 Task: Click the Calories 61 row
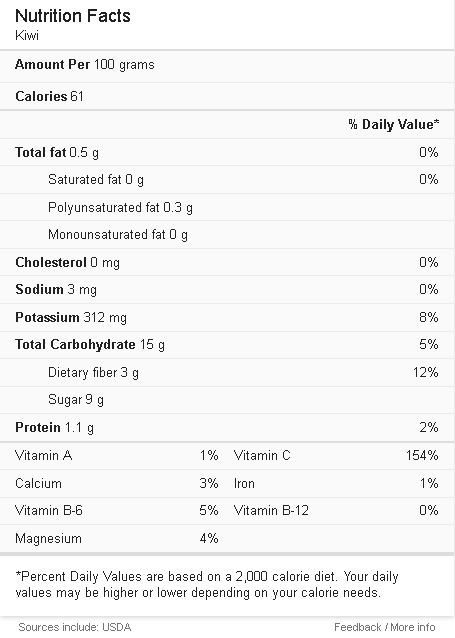coord(227,96)
